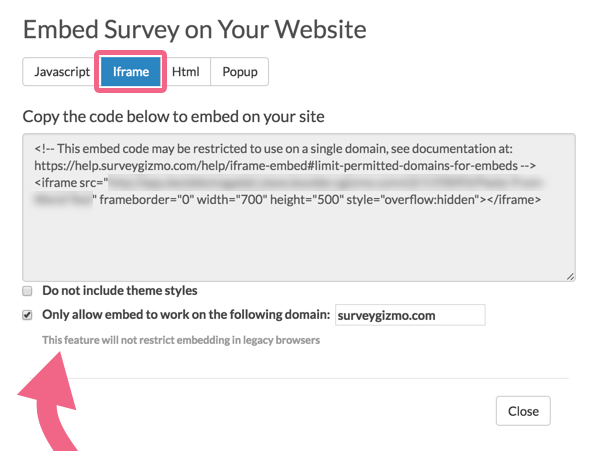
Task: Click the 'Copy the code below' subheading
Action: click(174, 117)
